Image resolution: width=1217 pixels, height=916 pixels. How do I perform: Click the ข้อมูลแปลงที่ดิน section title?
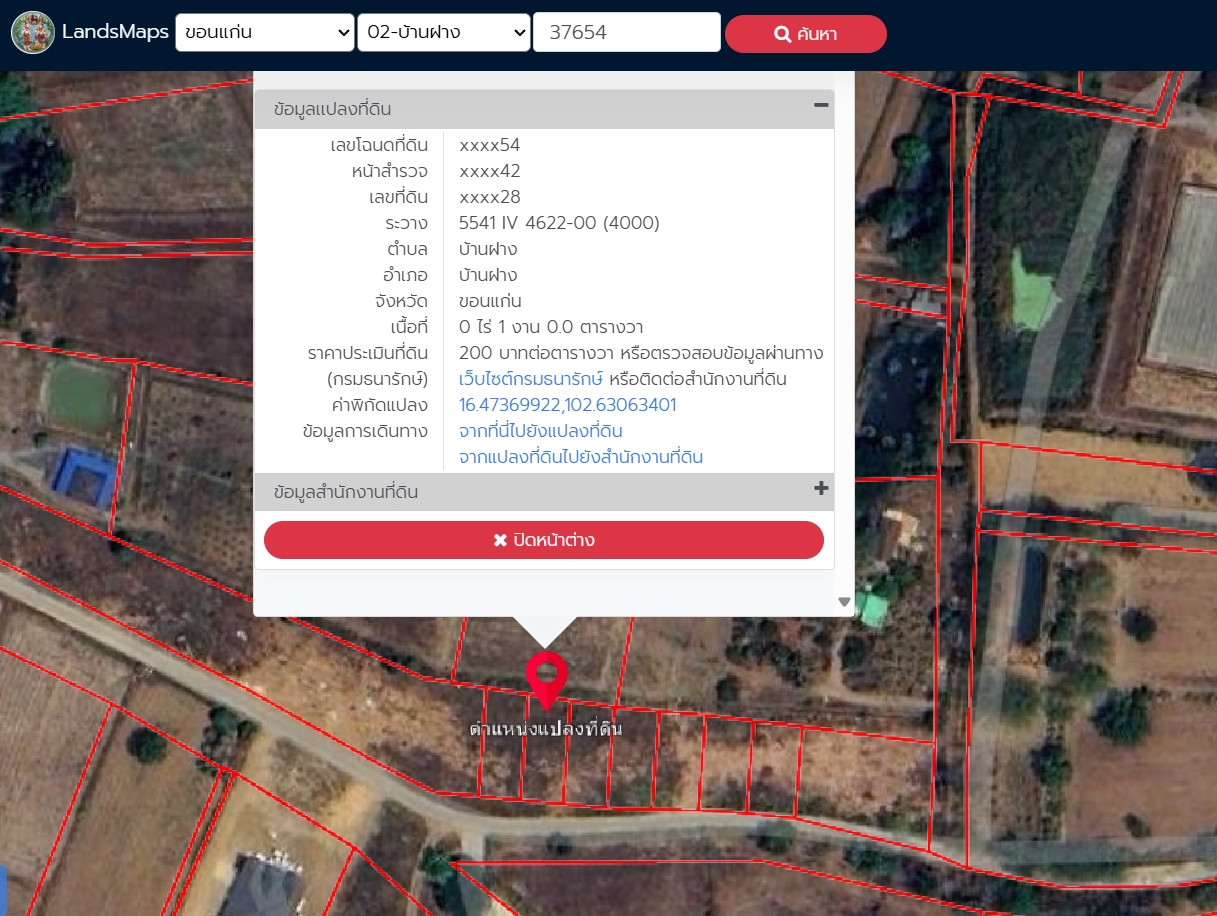339,109
